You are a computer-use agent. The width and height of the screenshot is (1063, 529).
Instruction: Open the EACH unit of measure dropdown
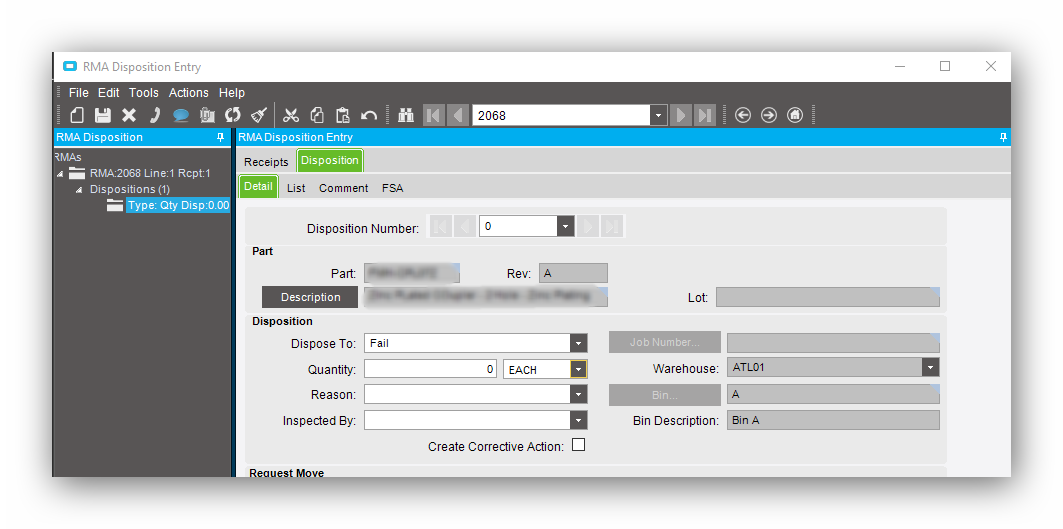578,370
